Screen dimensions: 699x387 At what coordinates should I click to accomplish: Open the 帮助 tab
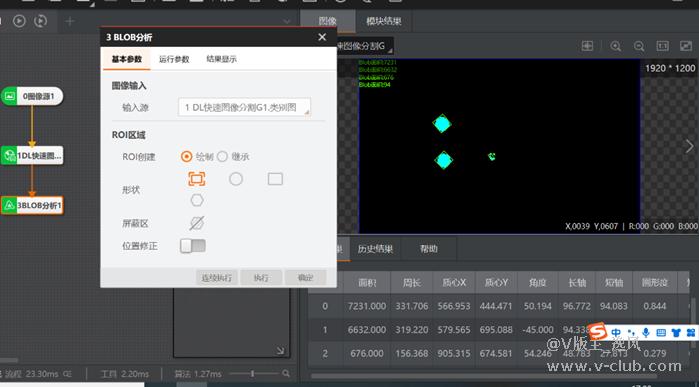pos(429,249)
